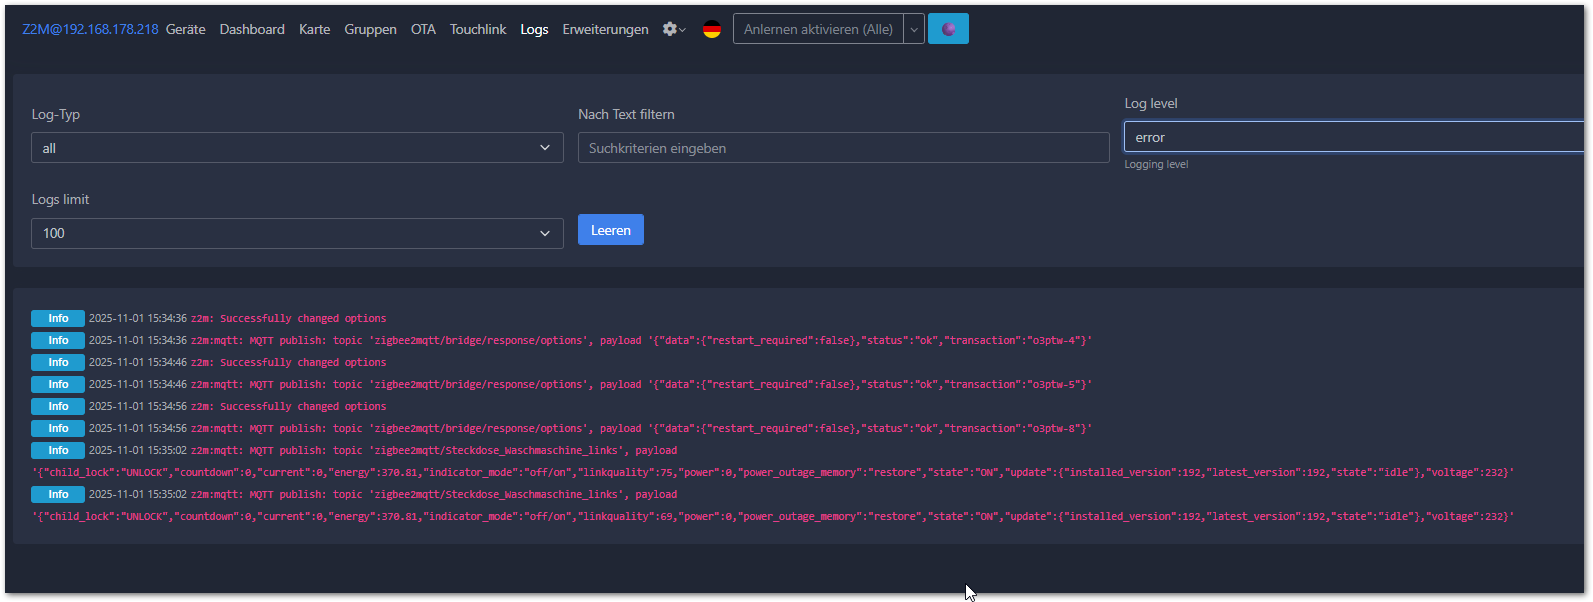
Task: Open the settings gear menu
Action: (674, 29)
